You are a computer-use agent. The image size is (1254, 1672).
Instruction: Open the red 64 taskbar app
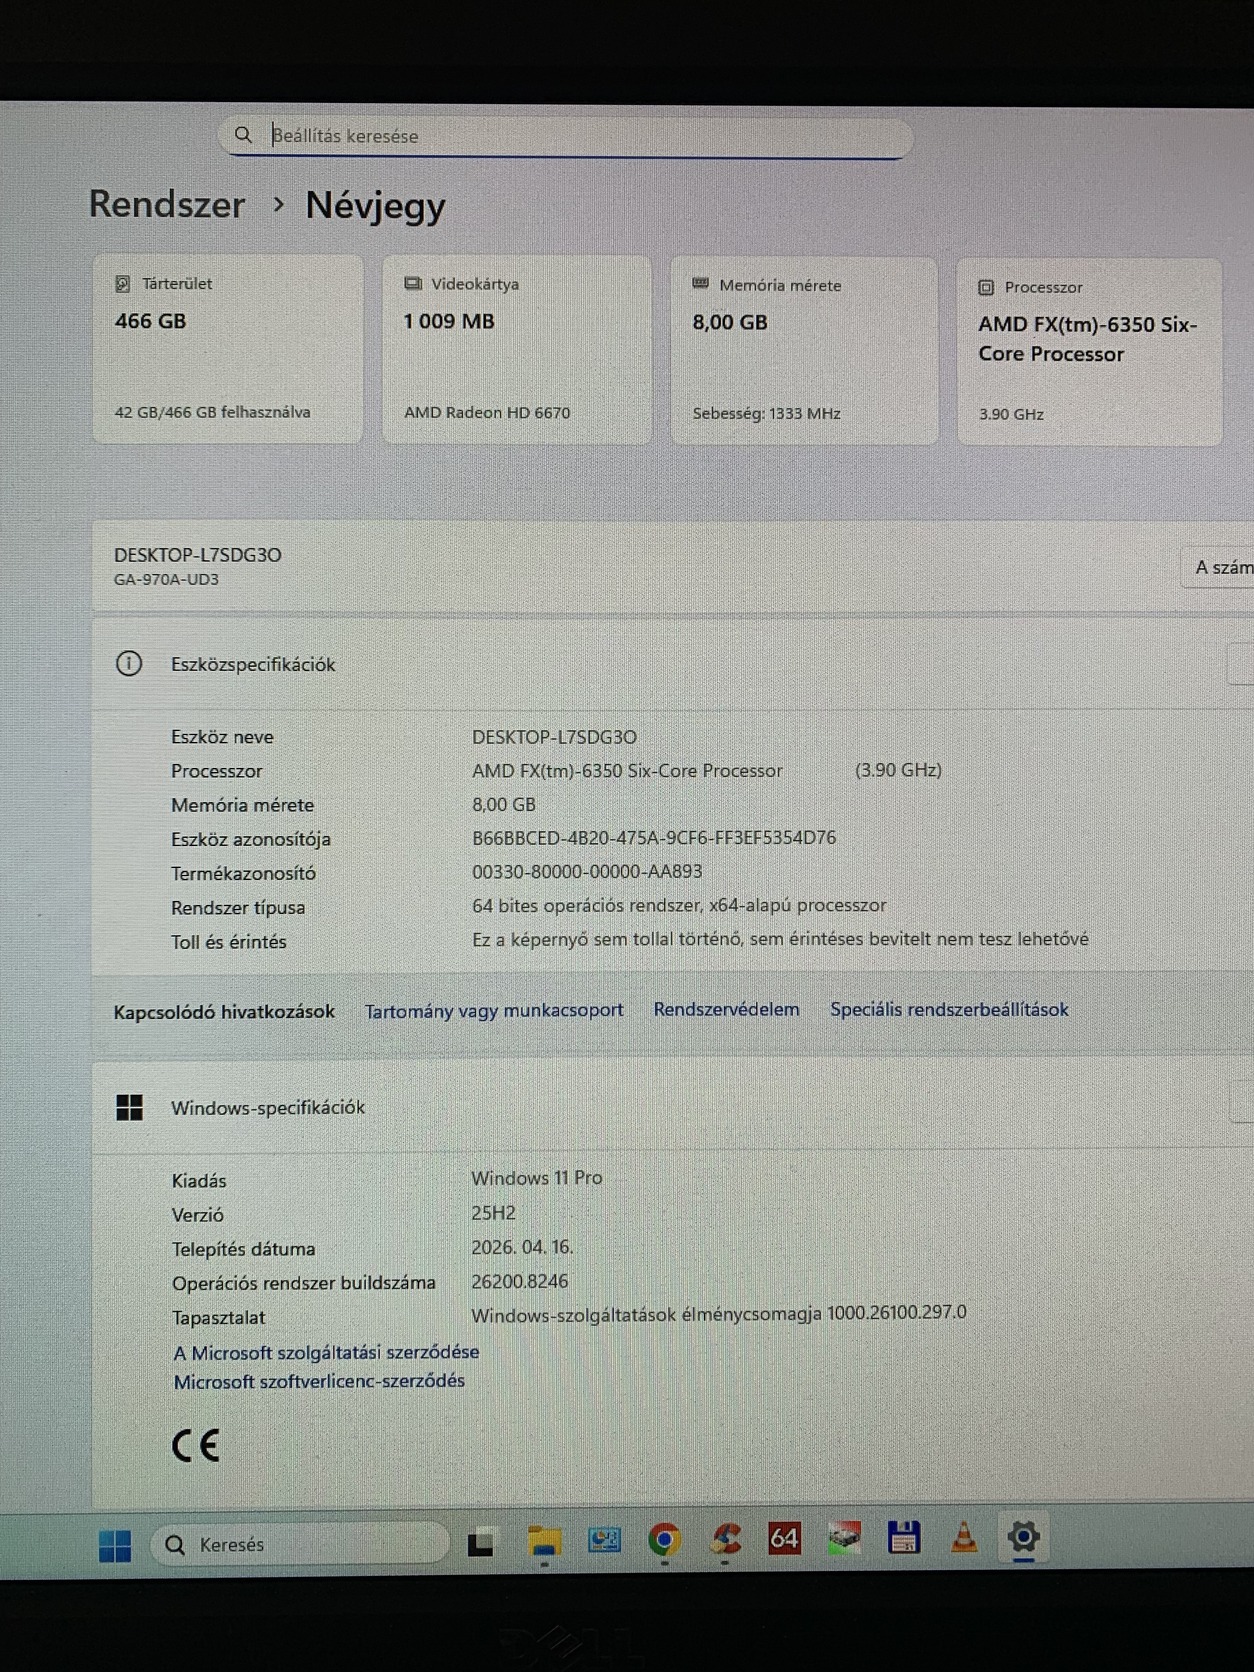pos(784,1538)
